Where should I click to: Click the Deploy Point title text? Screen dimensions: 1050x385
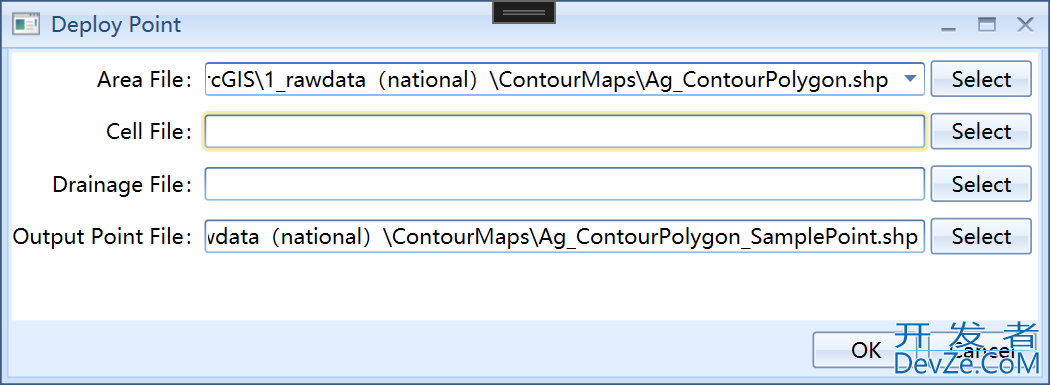point(117,25)
